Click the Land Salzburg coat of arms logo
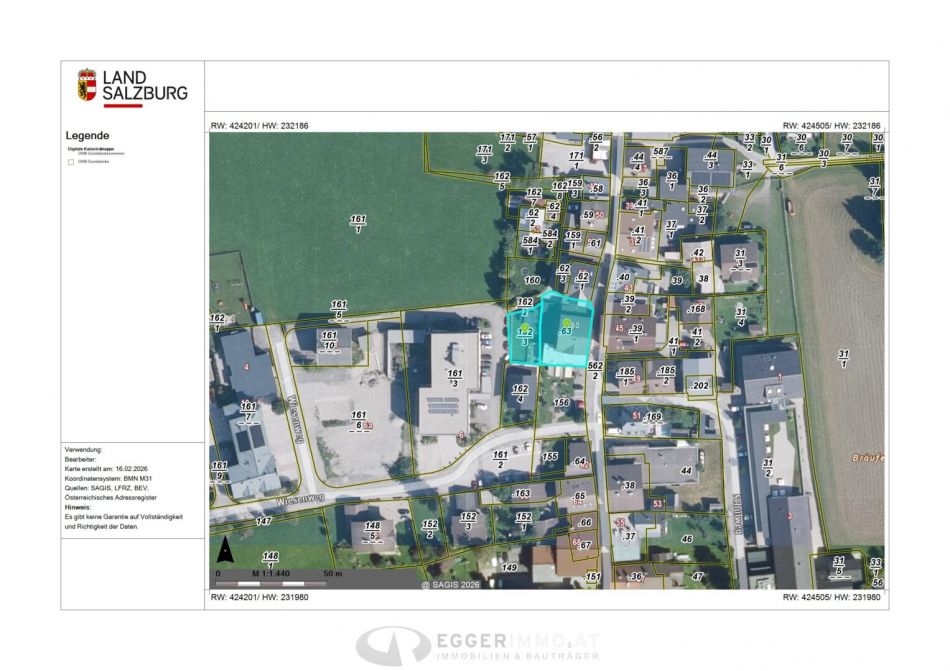The height and width of the screenshot is (671, 950). [x=87, y=86]
